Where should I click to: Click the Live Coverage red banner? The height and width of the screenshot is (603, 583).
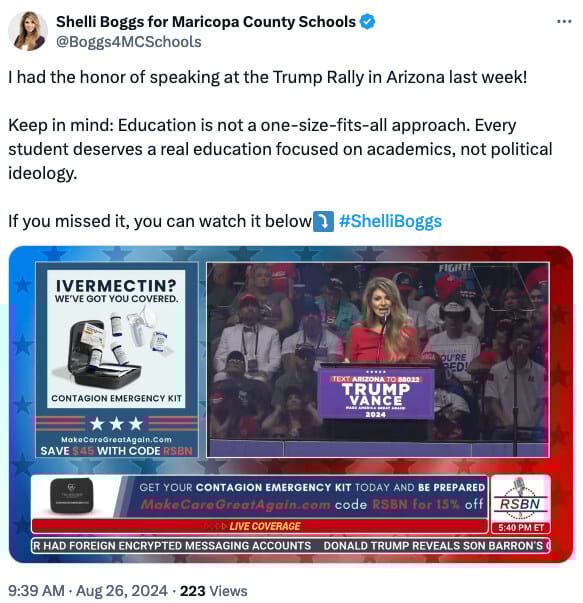click(x=260, y=526)
